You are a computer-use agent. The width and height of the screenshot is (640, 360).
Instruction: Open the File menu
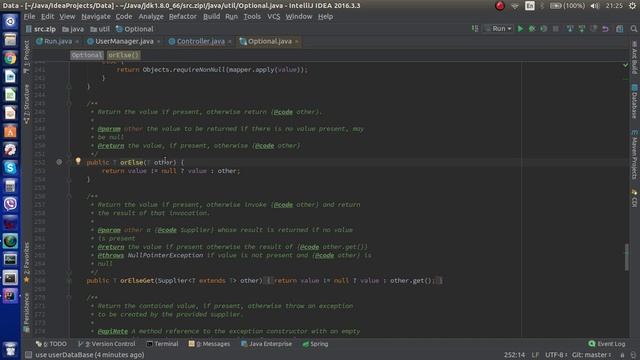pos(29,17)
